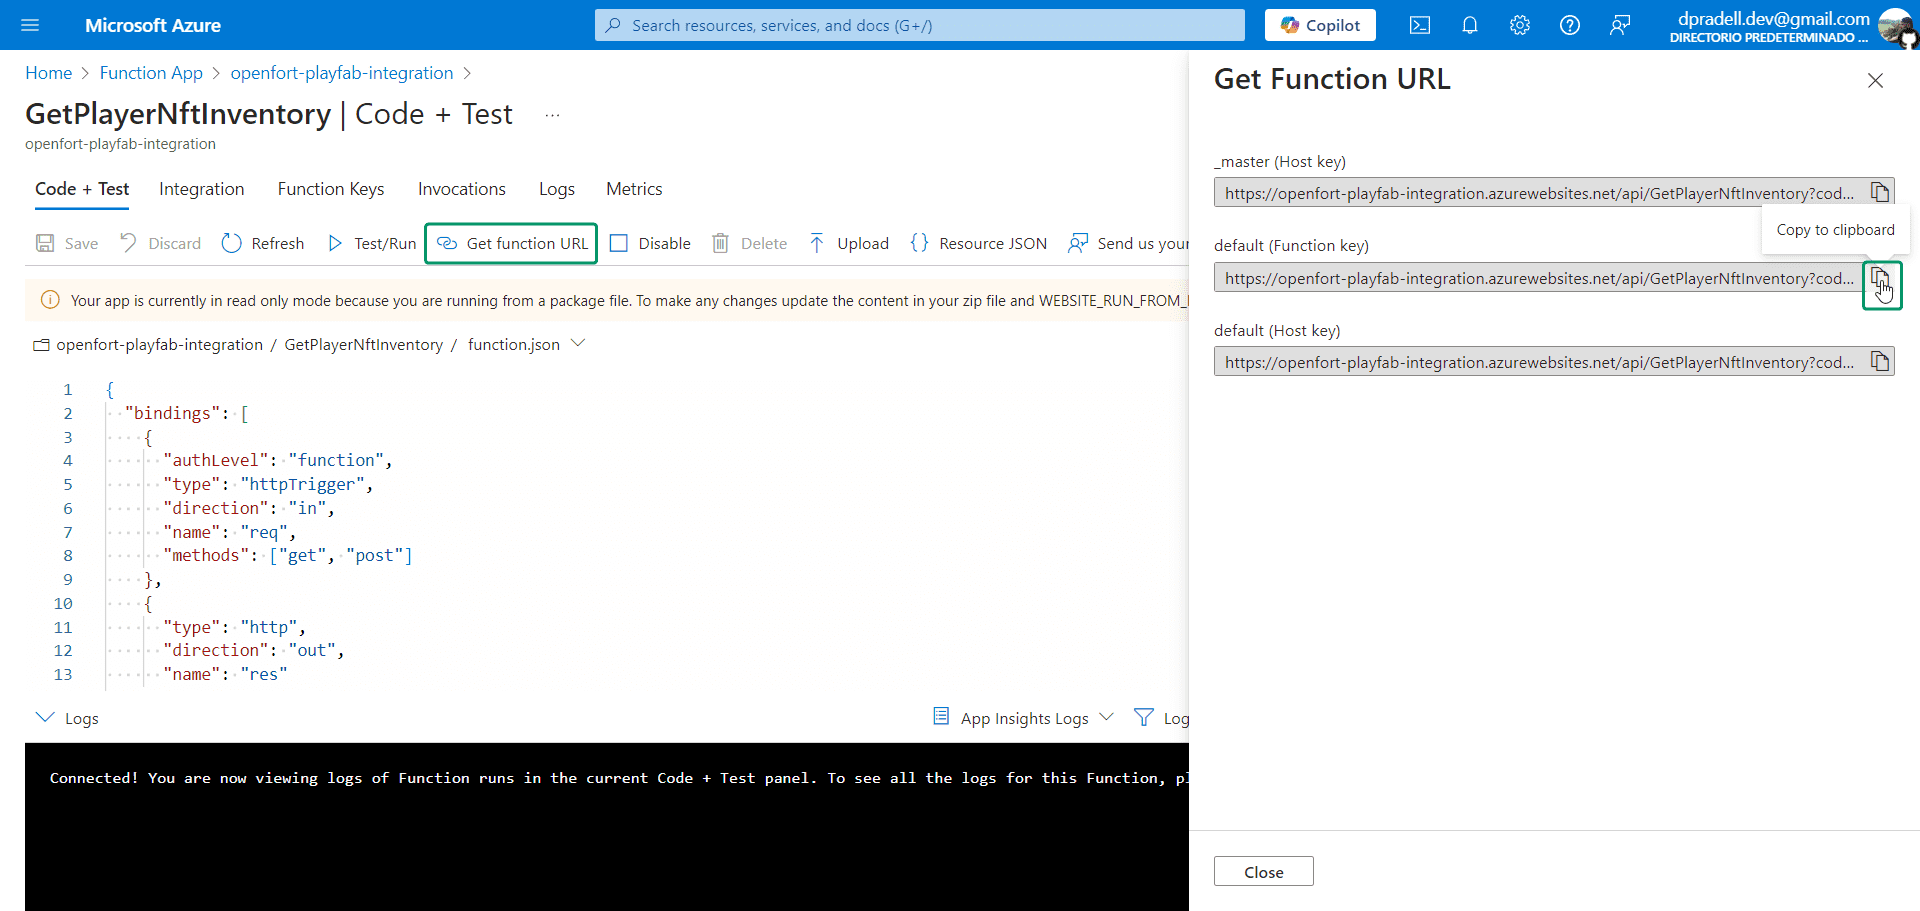The width and height of the screenshot is (1920, 911).
Task: Open the Copilot assistant
Action: 1319,24
